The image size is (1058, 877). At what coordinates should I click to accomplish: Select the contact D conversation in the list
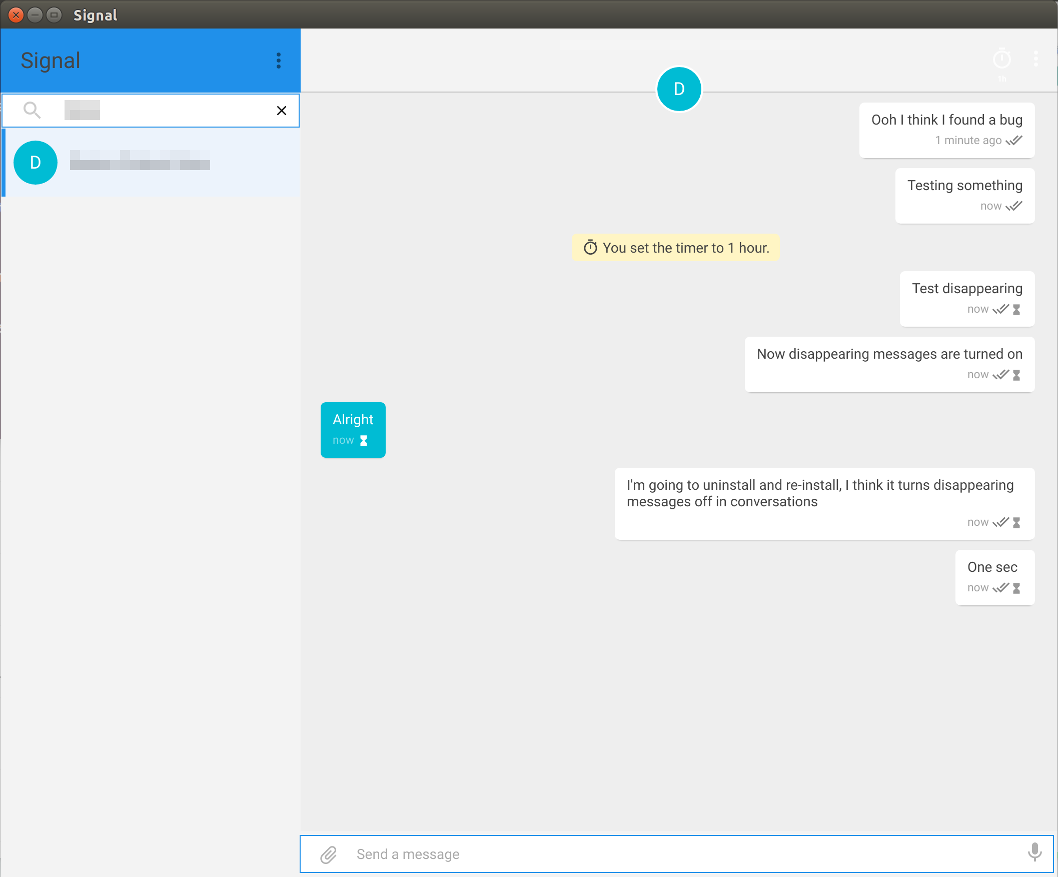point(151,163)
